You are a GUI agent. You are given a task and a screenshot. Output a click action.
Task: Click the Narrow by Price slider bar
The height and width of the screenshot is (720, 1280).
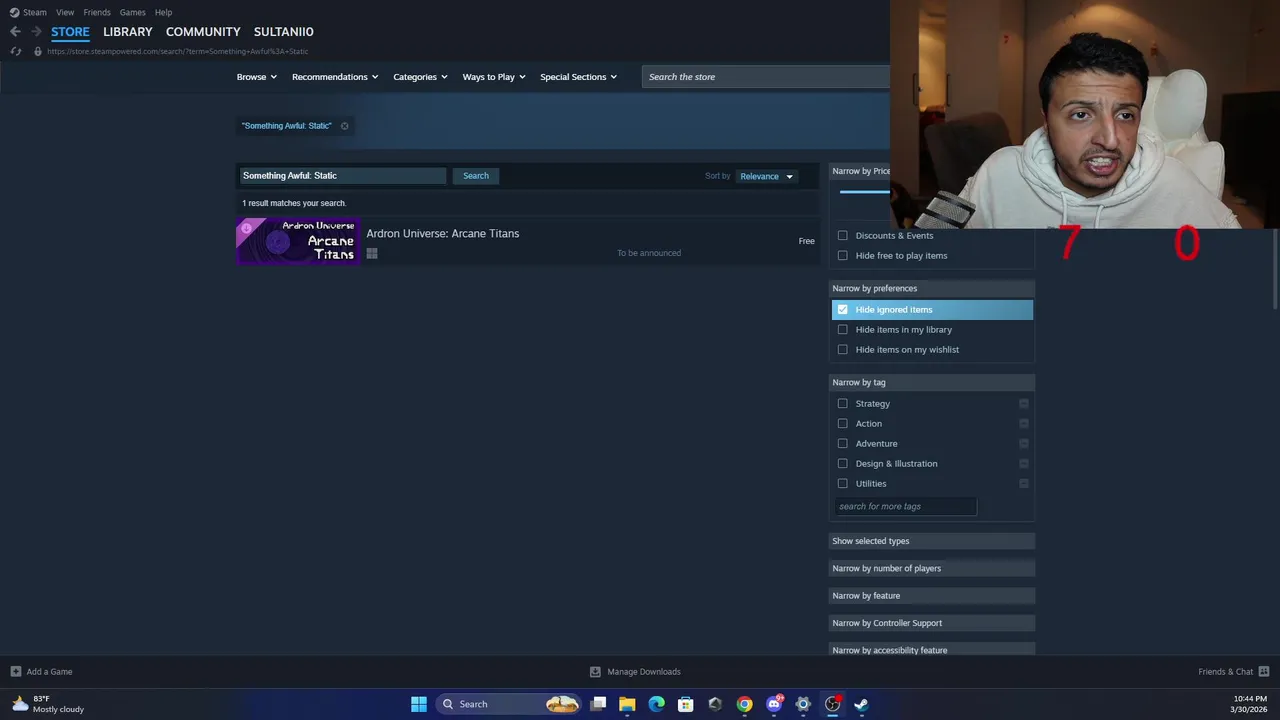click(x=864, y=192)
